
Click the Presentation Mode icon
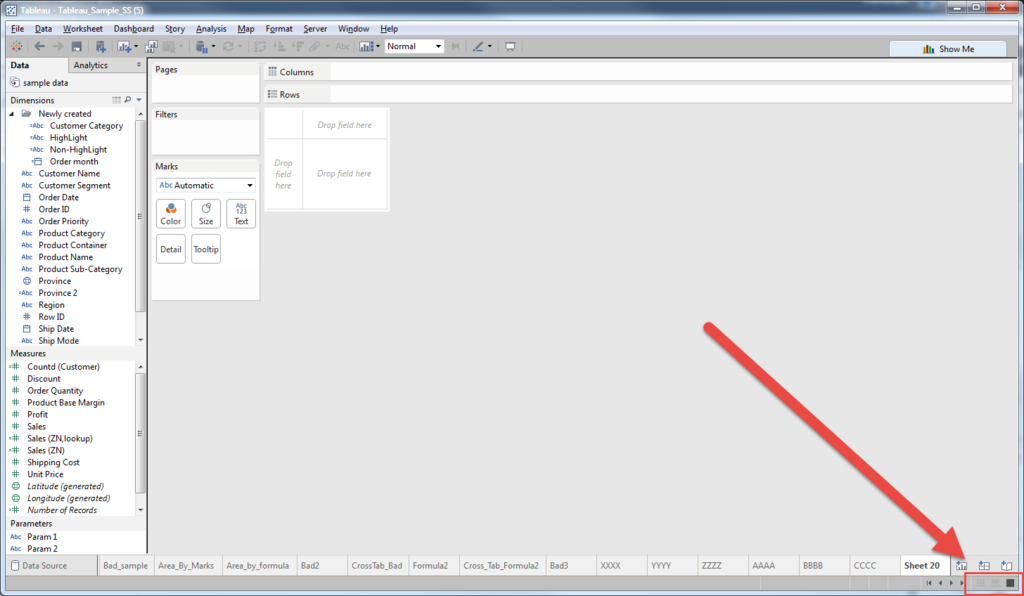[510, 46]
